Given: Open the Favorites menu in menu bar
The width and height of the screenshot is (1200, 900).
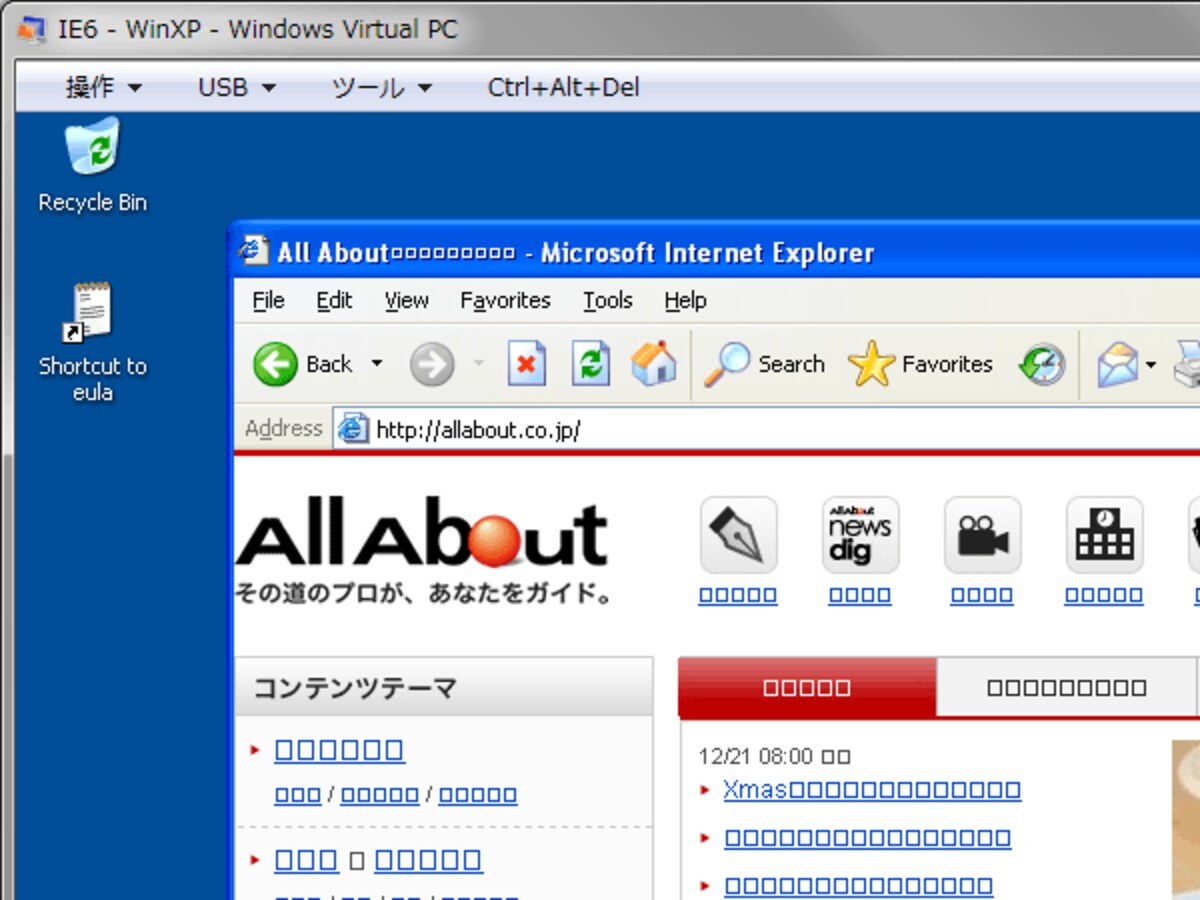Looking at the screenshot, I should click(x=505, y=301).
